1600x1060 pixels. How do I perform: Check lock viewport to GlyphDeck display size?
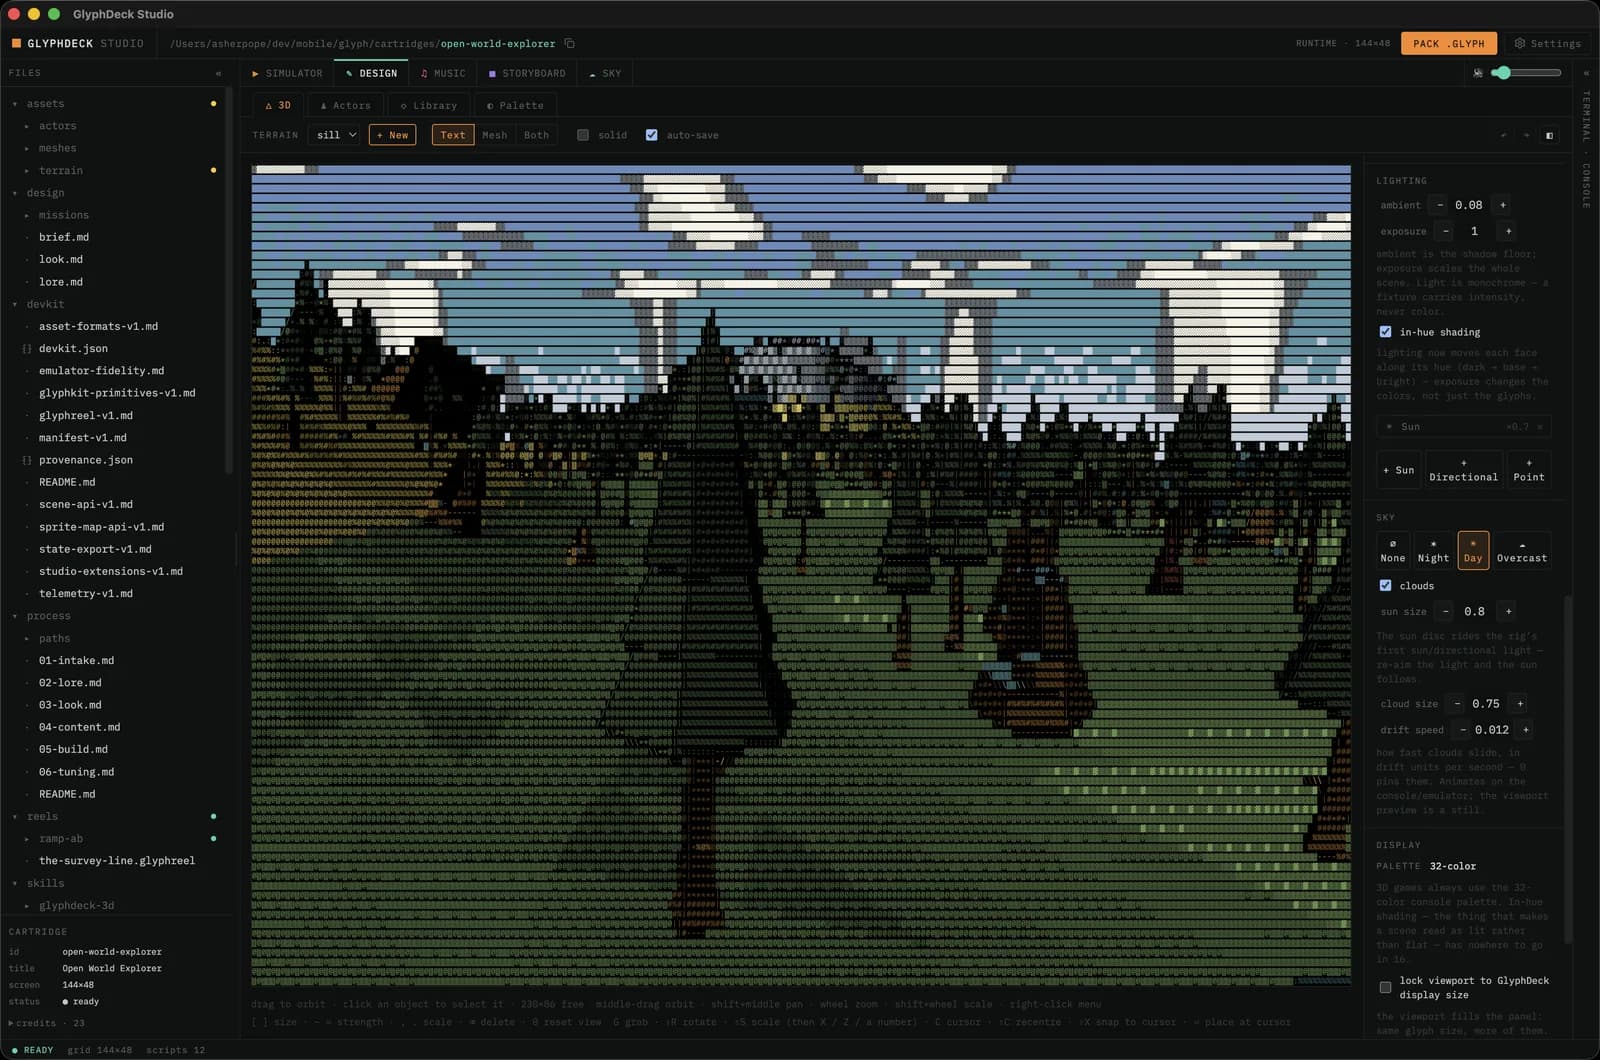point(1385,988)
